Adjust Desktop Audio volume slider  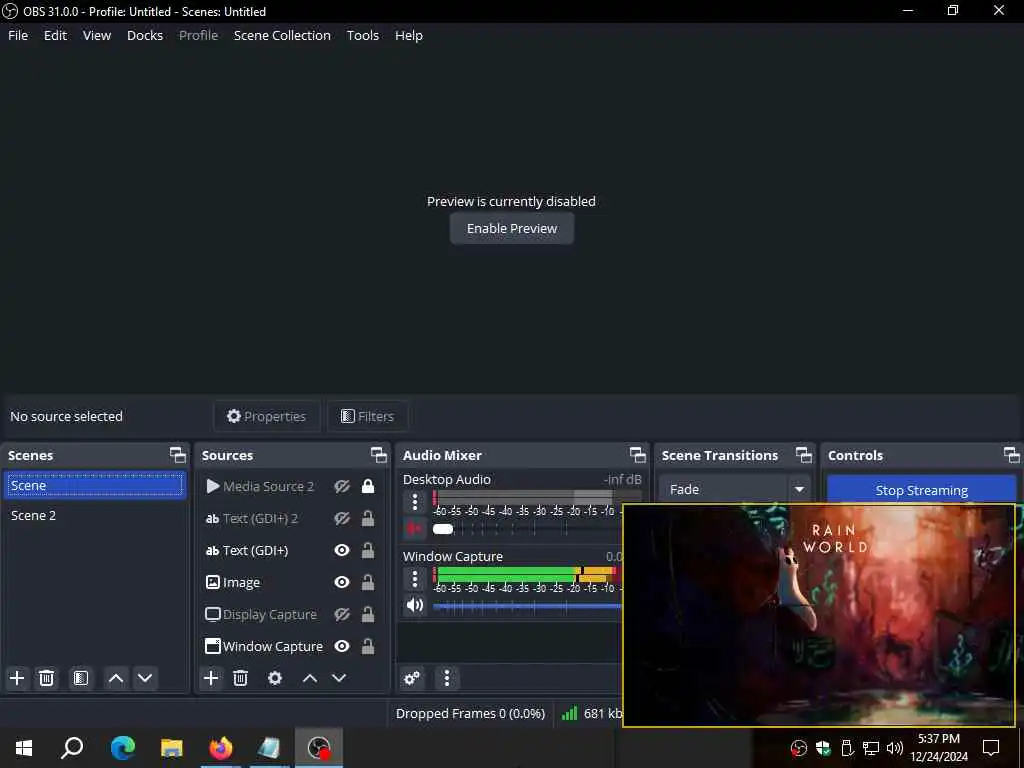[x=527, y=529]
